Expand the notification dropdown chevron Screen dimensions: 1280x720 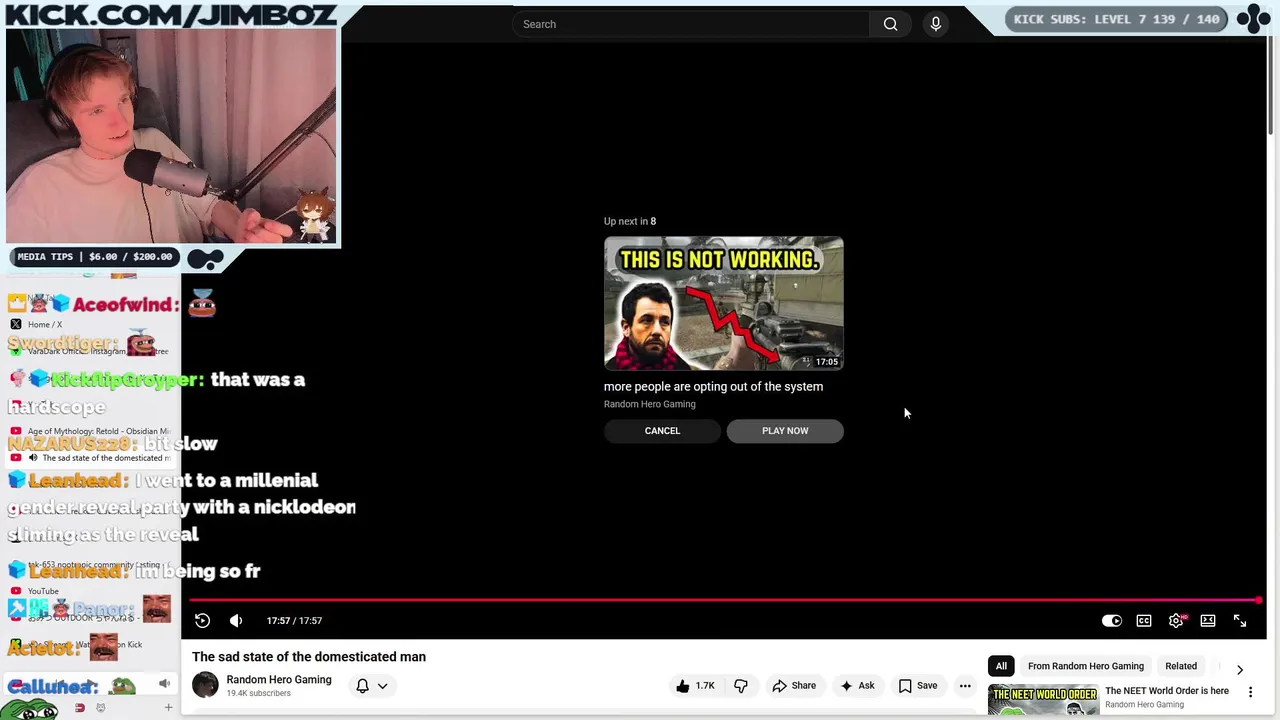[x=382, y=686]
